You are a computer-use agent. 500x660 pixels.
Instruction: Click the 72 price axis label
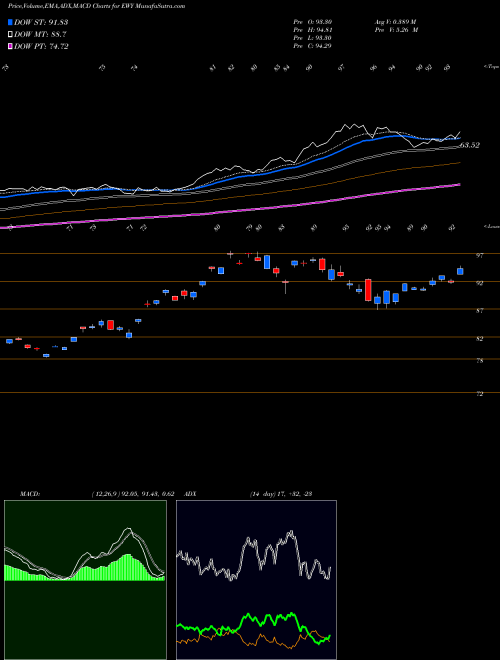coord(479,394)
